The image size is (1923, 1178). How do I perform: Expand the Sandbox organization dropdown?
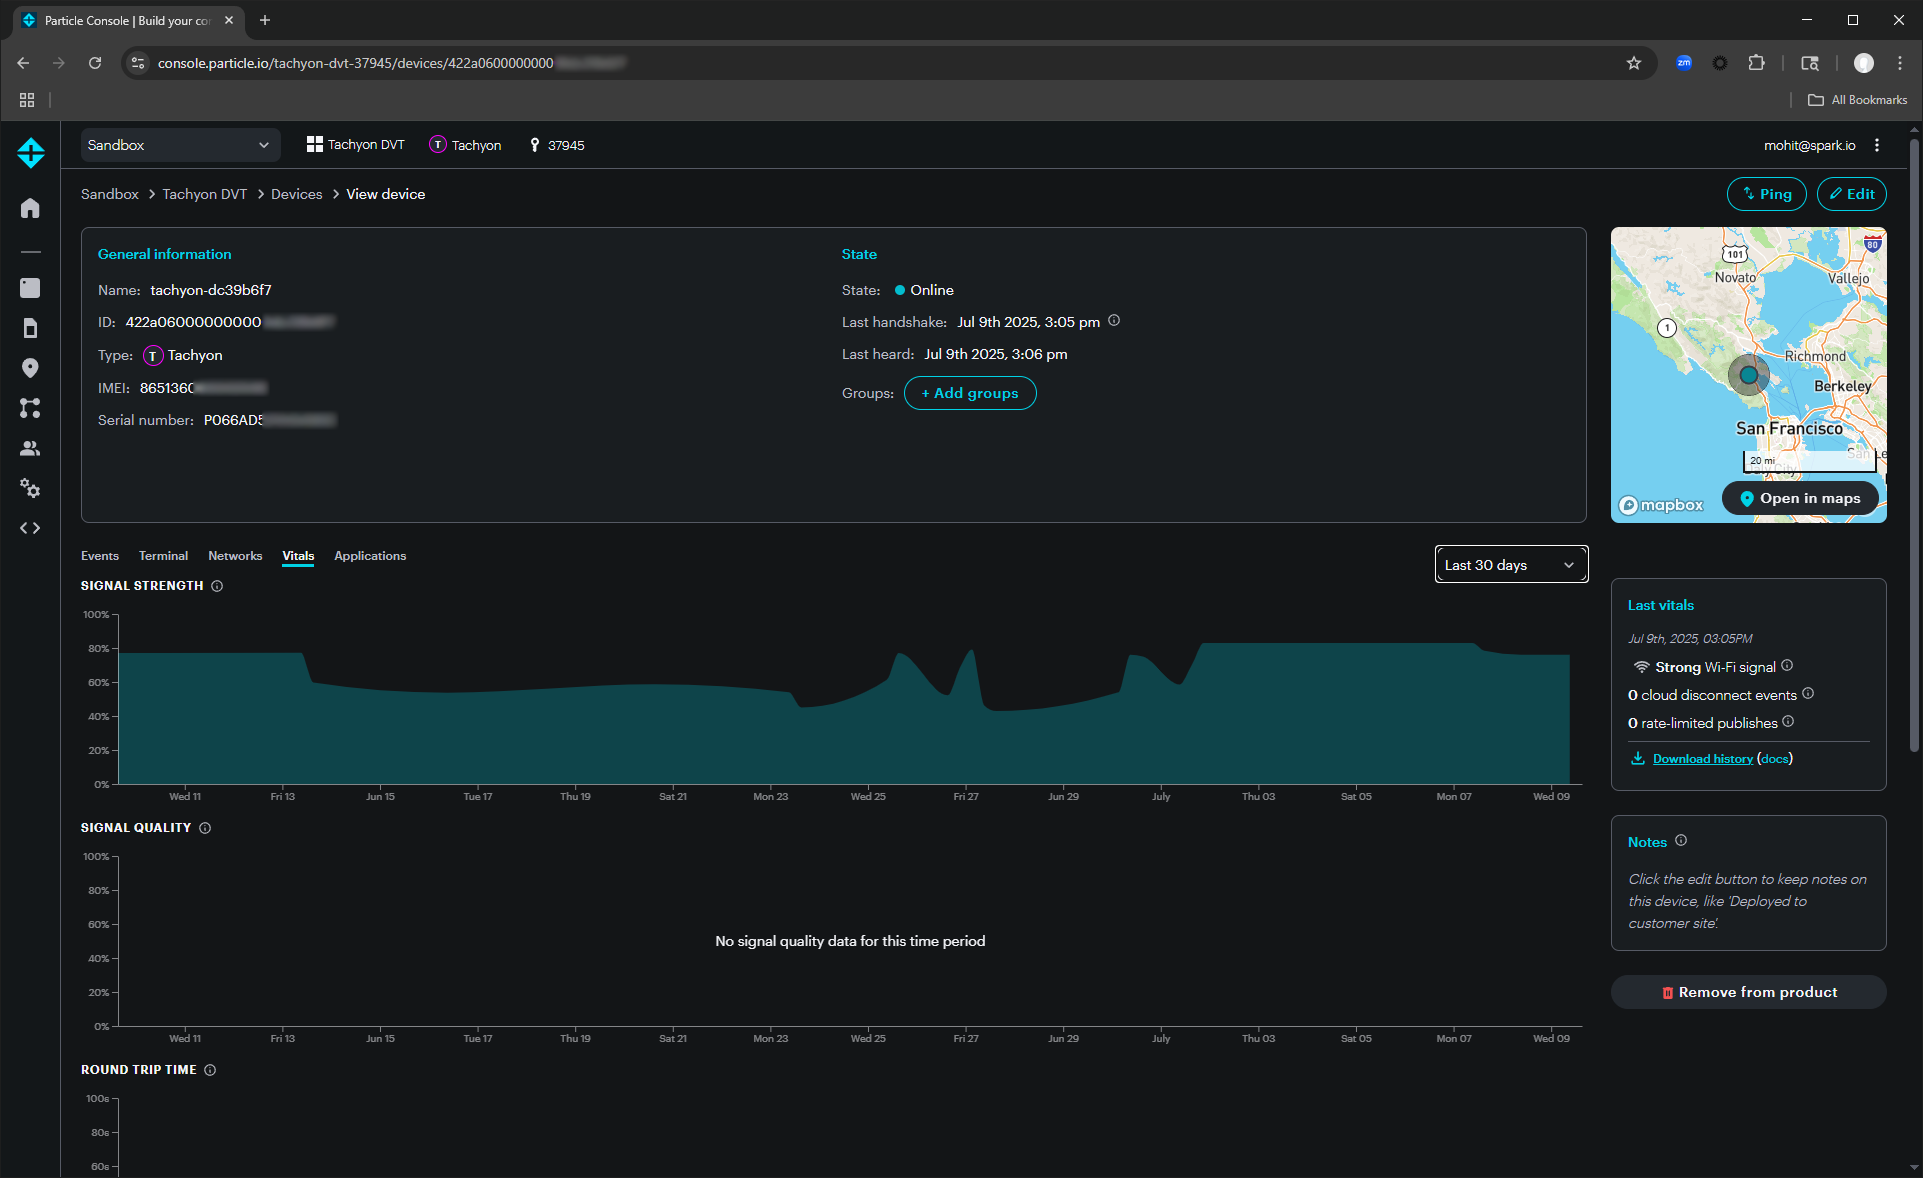tap(179, 145)
